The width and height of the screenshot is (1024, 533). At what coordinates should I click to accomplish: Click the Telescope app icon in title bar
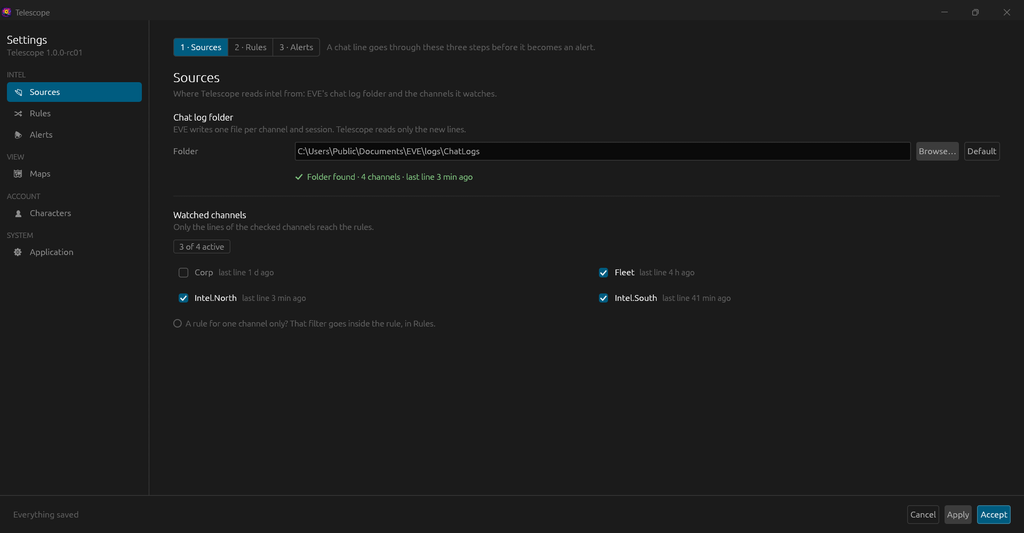click(x=7, y=12)
